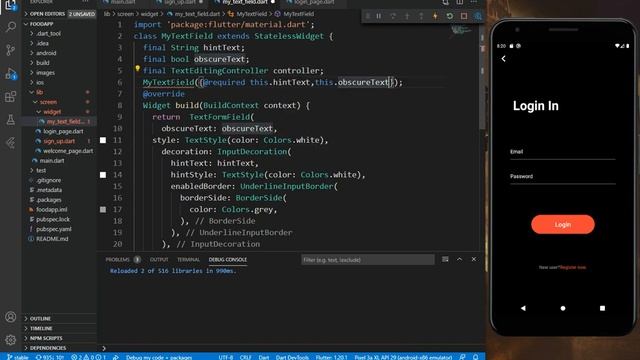
Task: Open the Source Control view
Action: pos(11,50)
